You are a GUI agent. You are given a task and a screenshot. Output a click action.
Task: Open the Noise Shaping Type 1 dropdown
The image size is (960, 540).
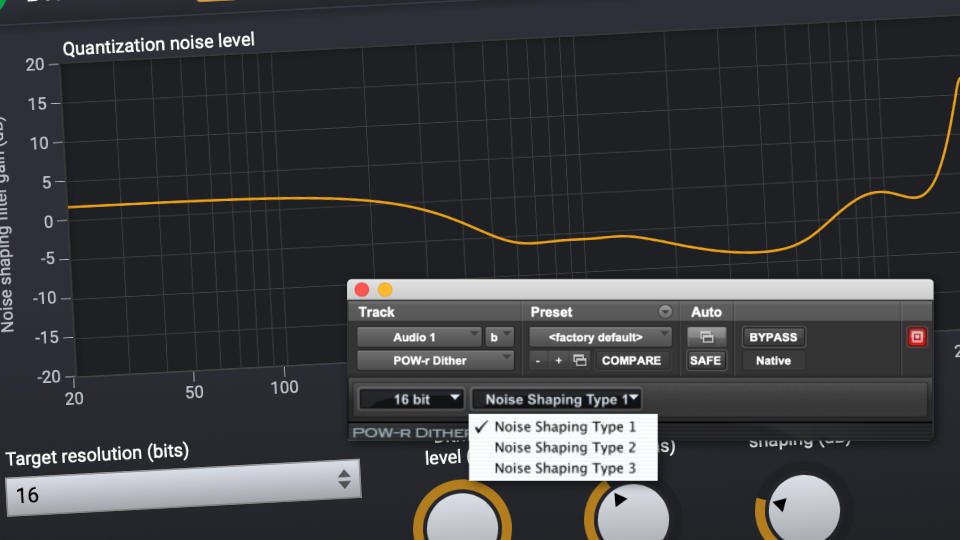click(x=557, y=399)
